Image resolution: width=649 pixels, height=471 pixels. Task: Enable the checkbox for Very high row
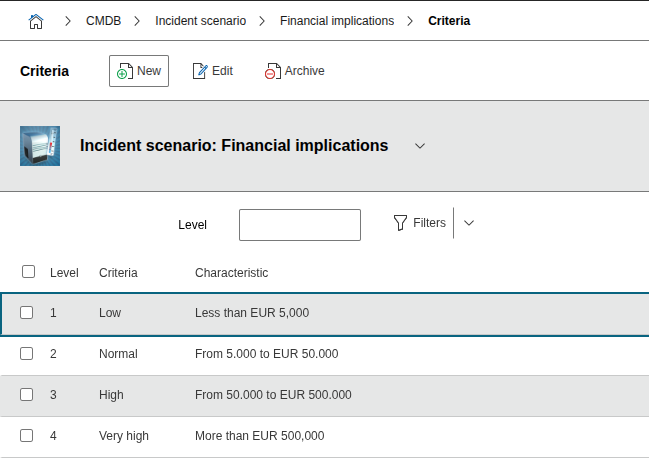click(27, 436)
